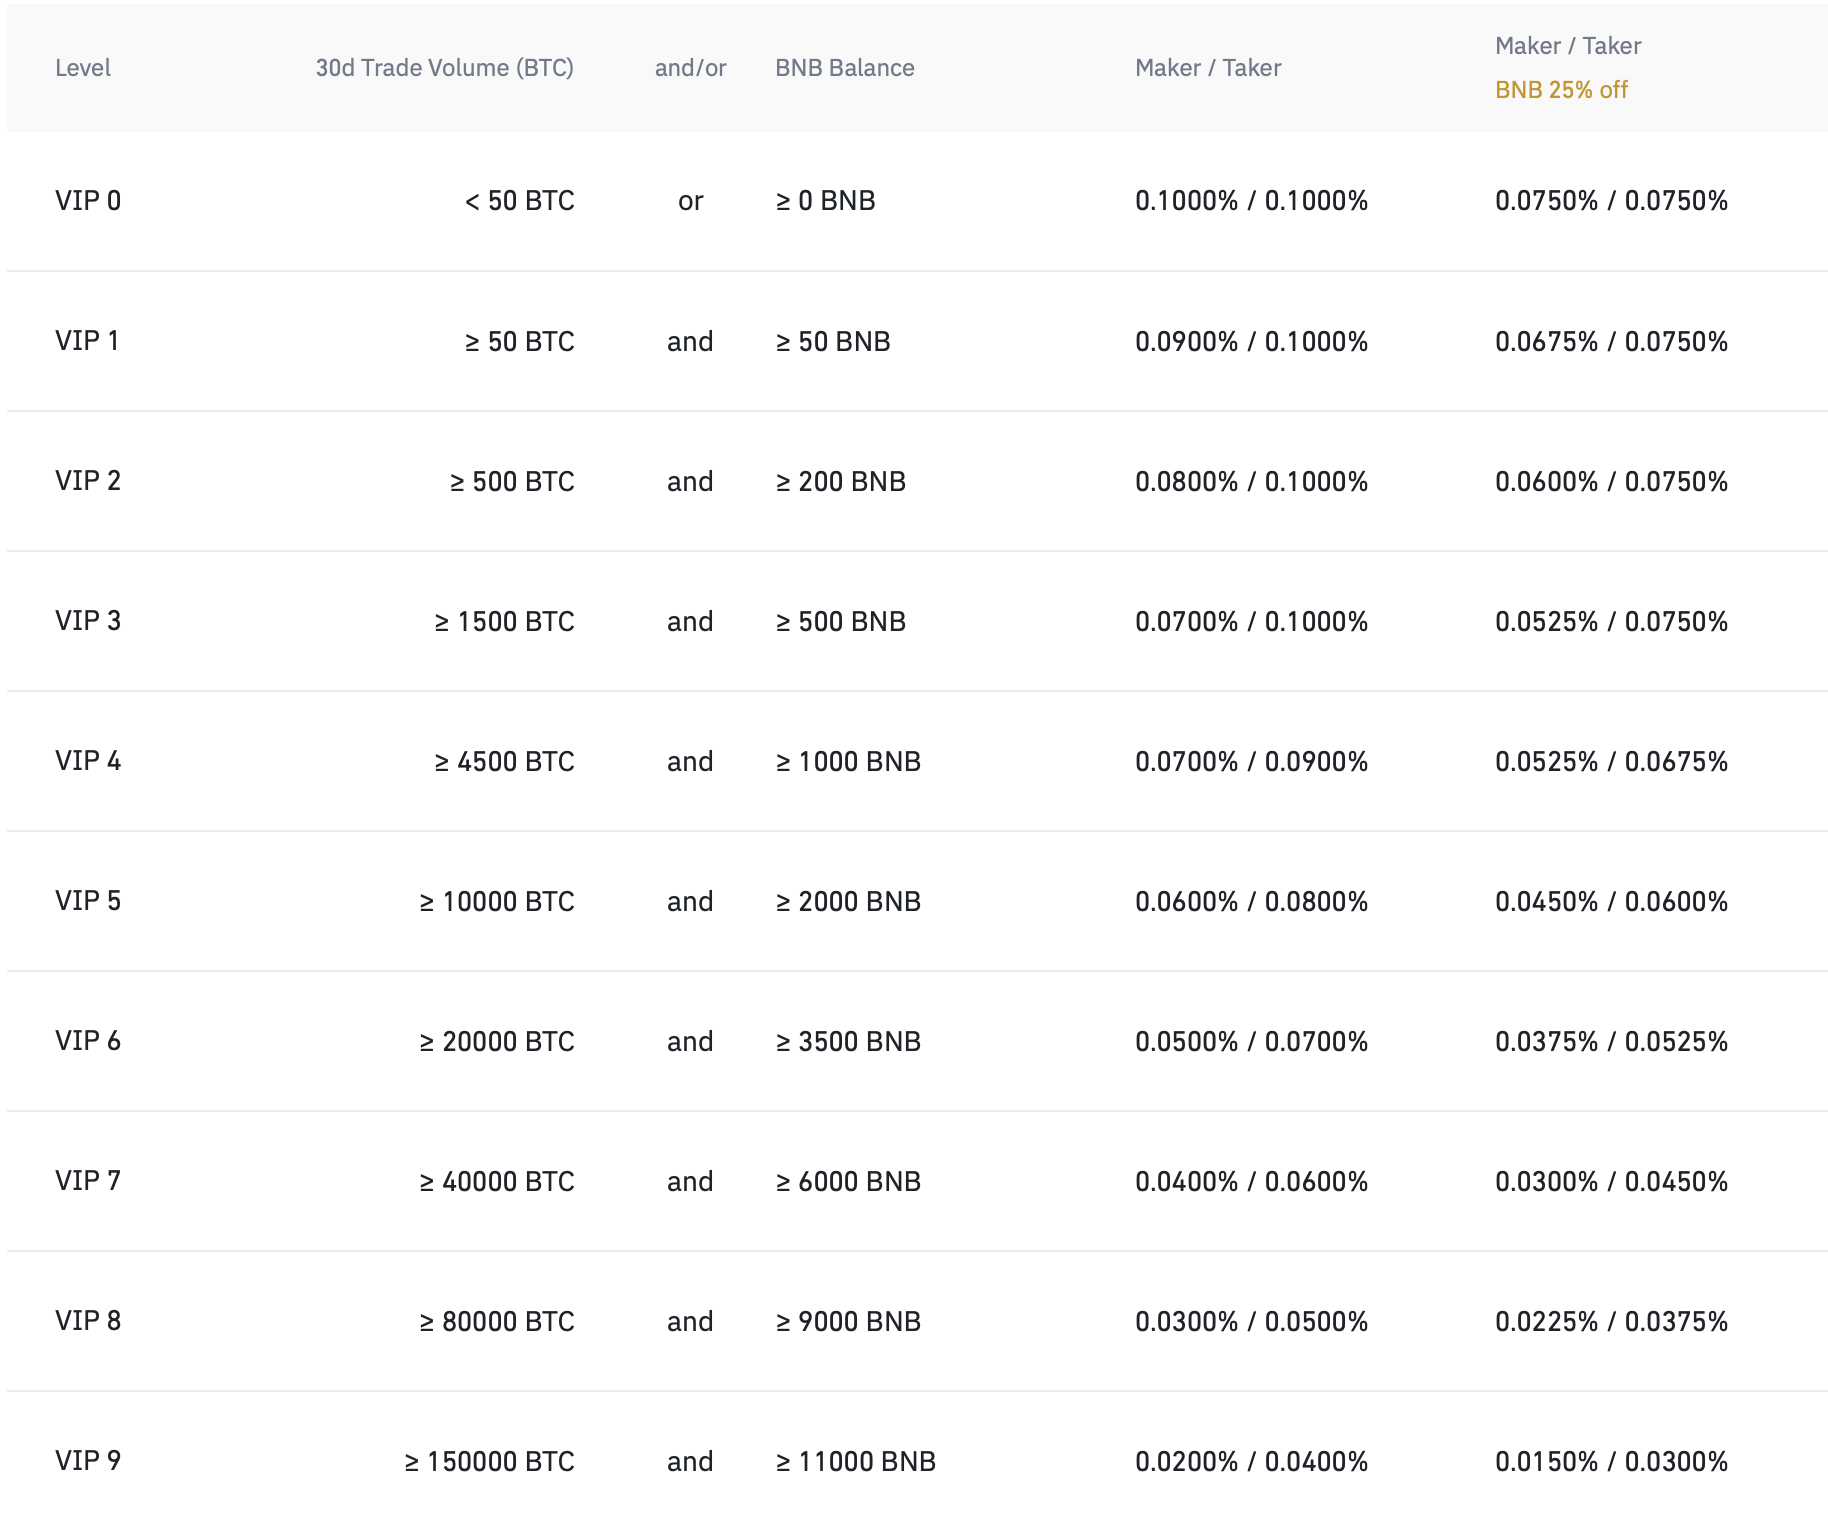The width and height of the screenshot is (1828, 1518).
Task: Click the 0.0300% / 0.0500% fee cell
Action: pos(1252,1322)
